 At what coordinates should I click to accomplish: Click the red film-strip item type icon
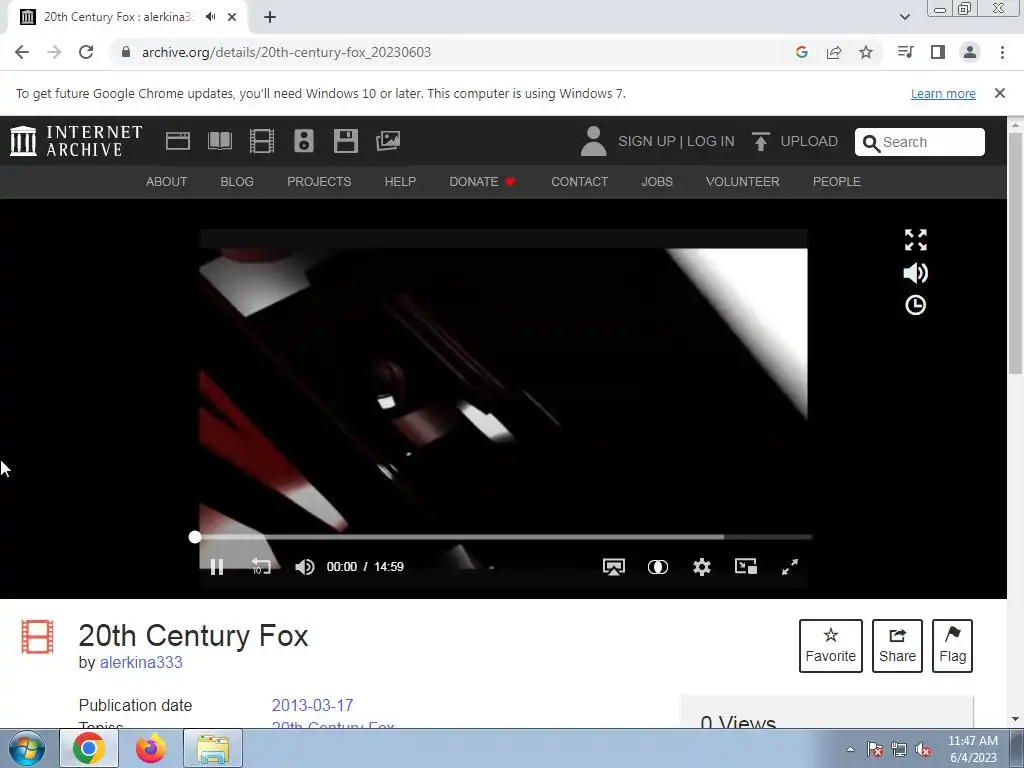37,637
